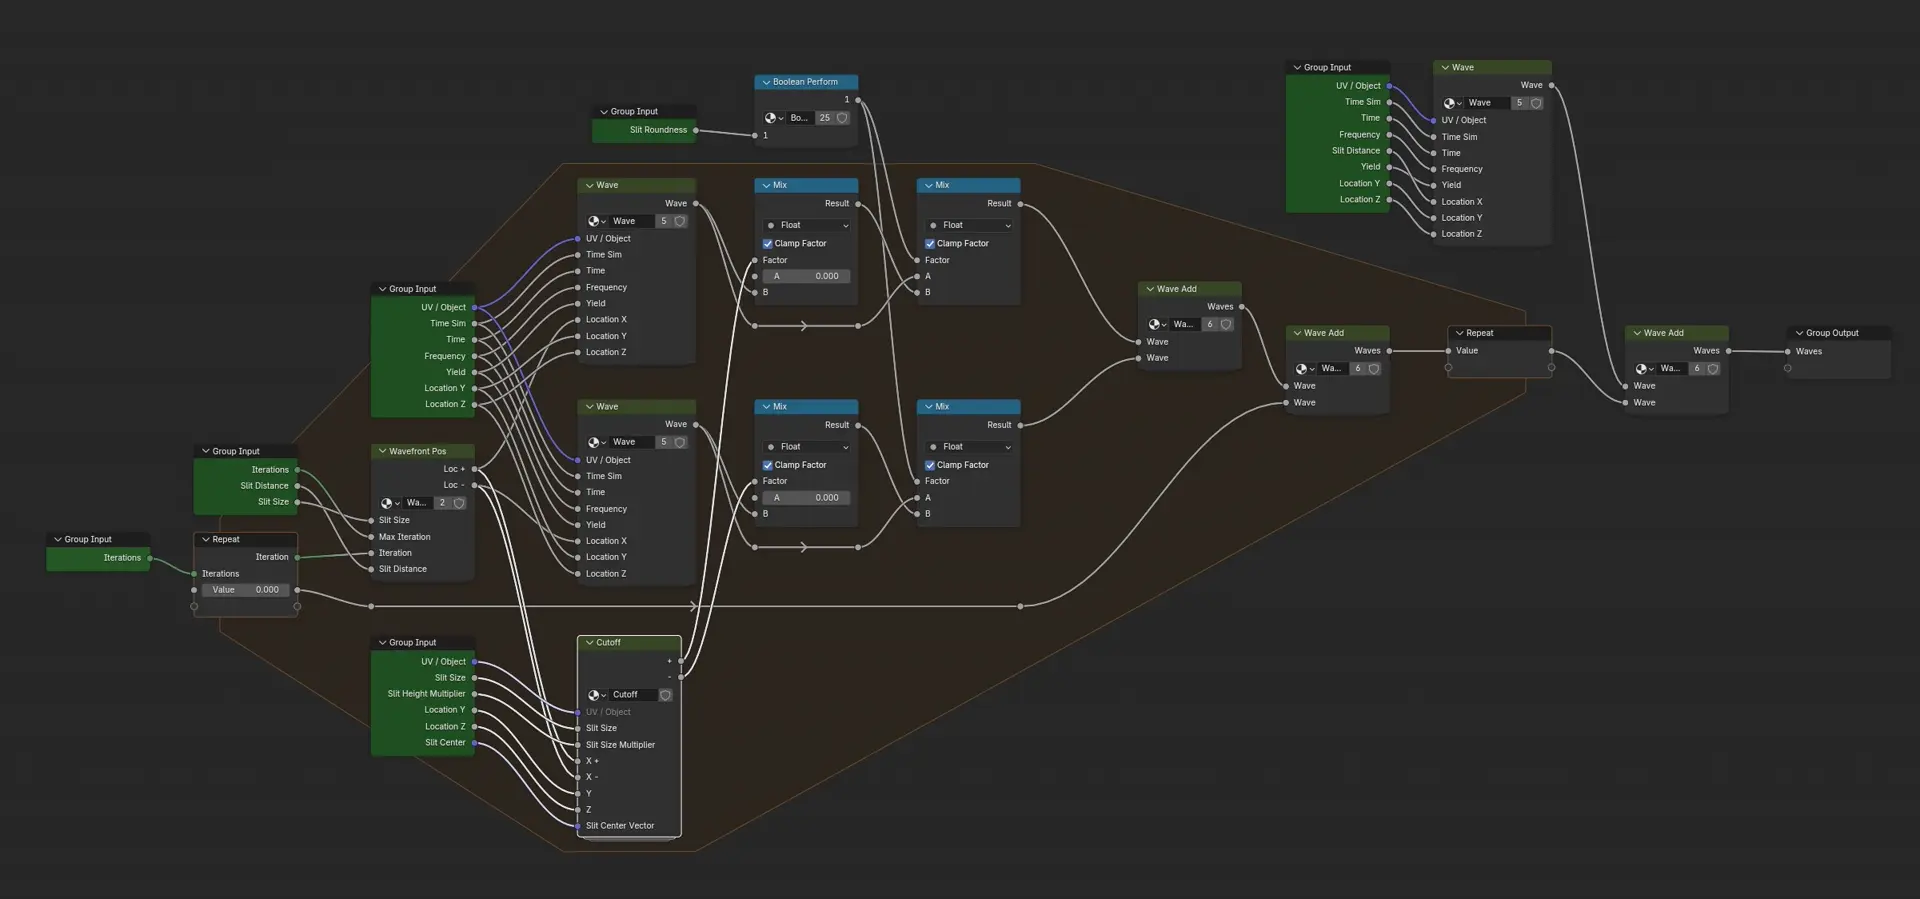Screen dimensions: 1920x899
Task: Click the Boolean Perform fake user shield icon
Action: (842, 118)
